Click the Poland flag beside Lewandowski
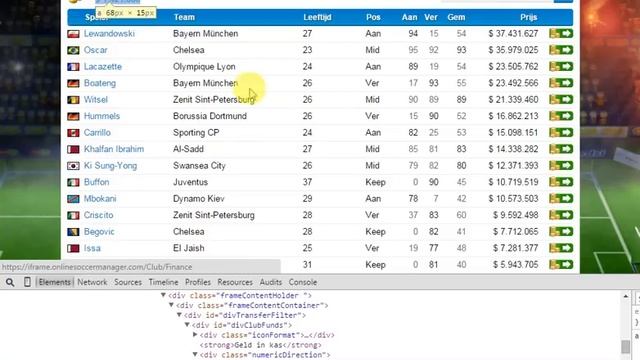Screen dimensions: 640x360 tap(73, 34)
